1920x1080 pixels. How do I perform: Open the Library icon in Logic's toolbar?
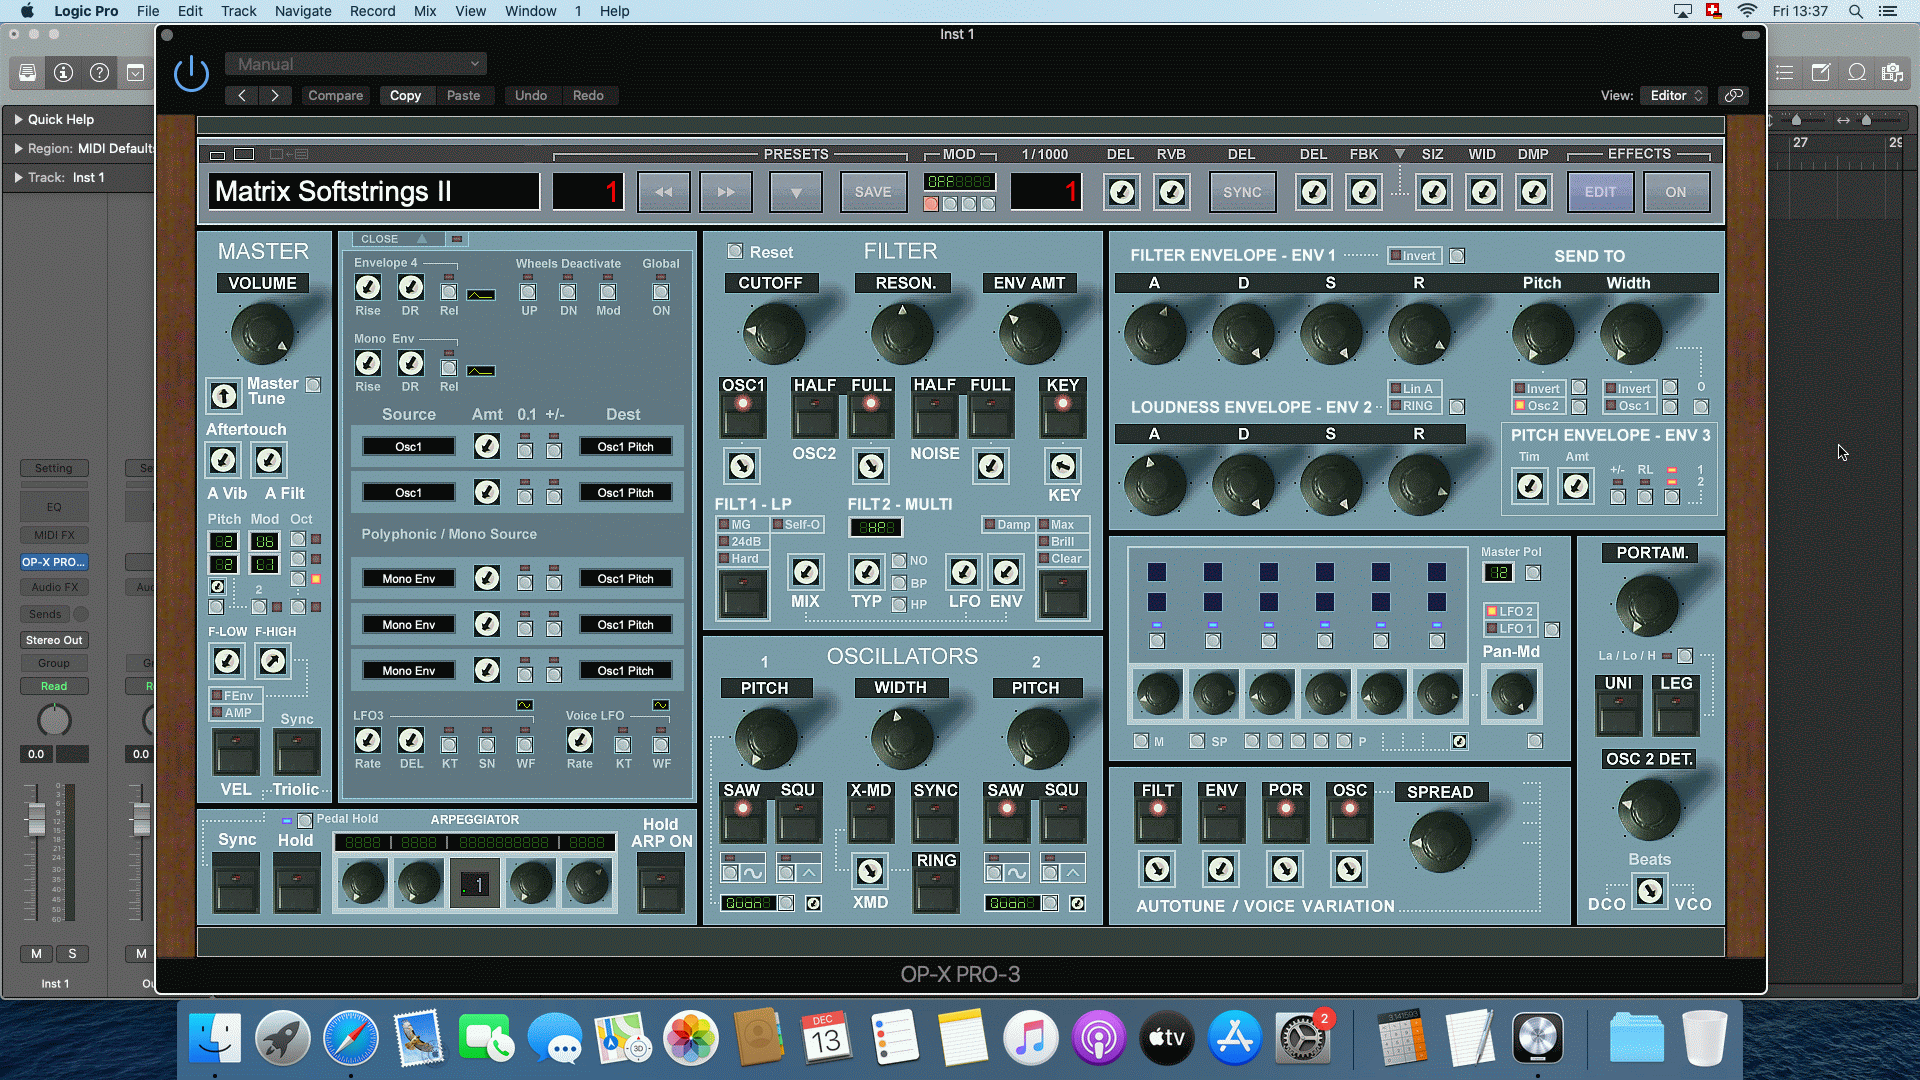click(x=27, y=72)
